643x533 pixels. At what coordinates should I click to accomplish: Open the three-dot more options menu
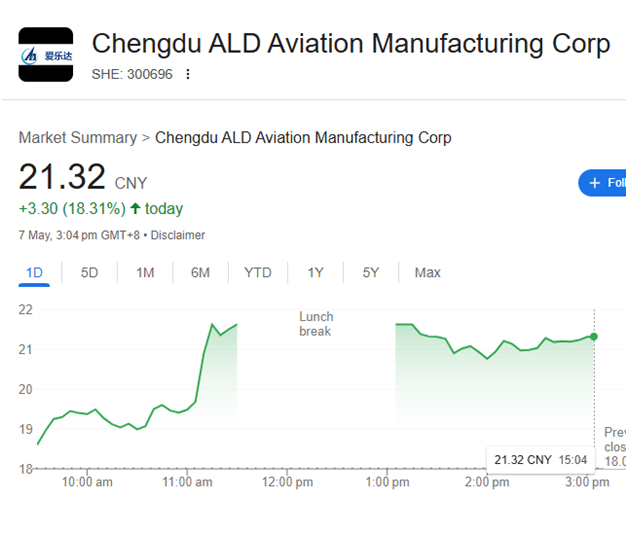click(x=188, y=74)
